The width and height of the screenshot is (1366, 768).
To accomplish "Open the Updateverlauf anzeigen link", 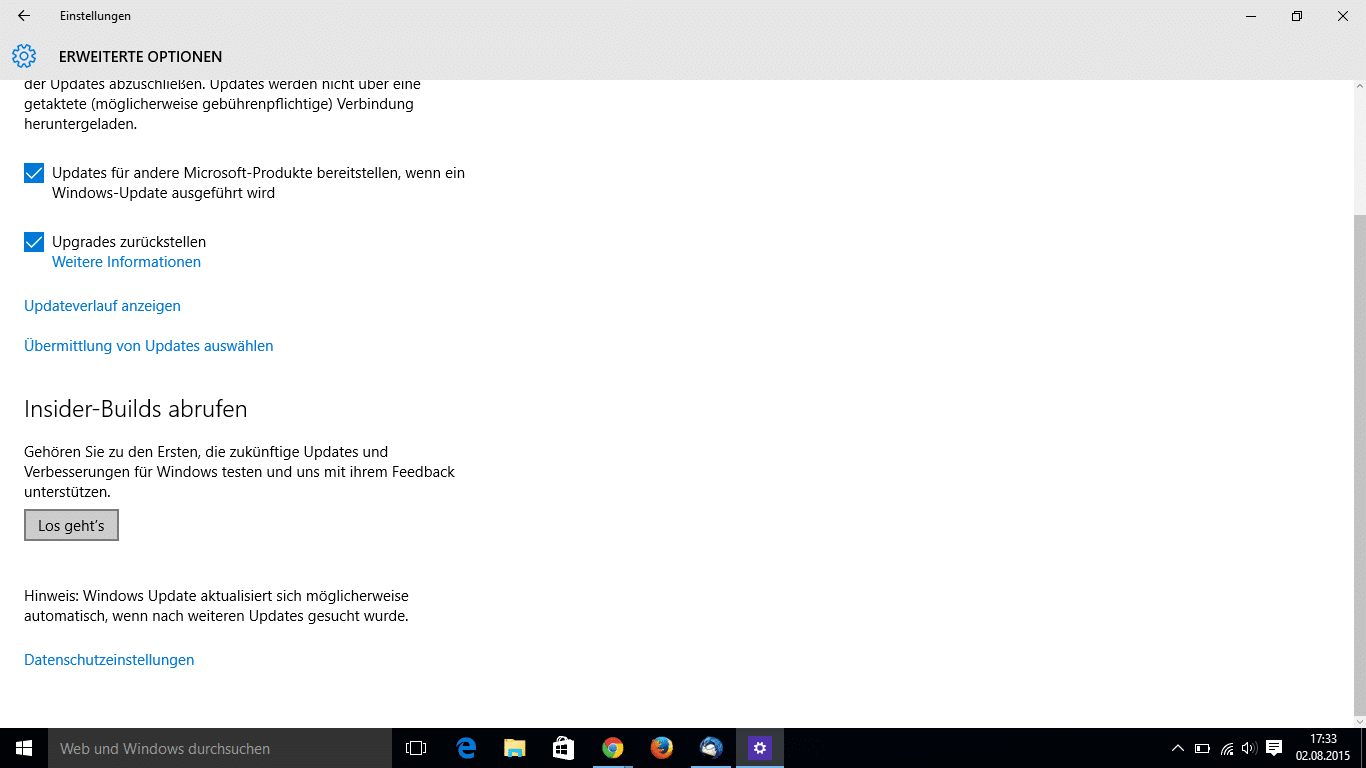I will tap(102, 306).
